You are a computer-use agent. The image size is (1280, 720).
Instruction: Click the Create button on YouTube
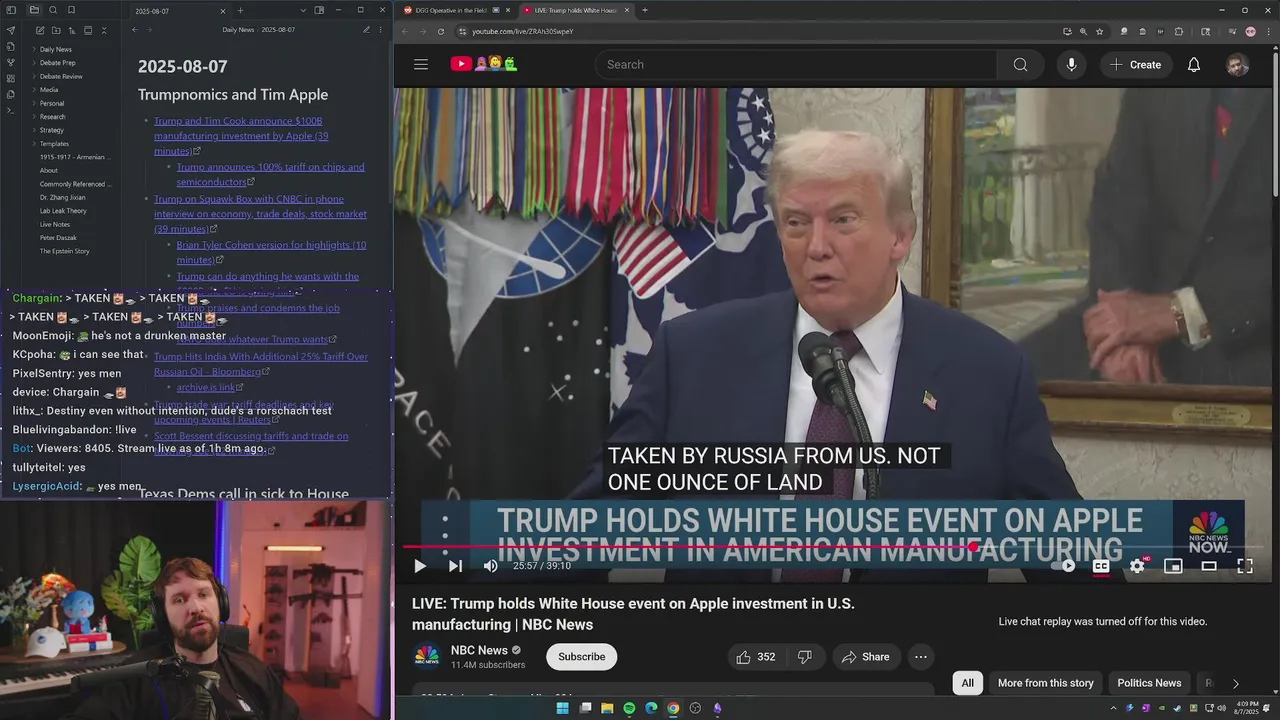tap(1135, 64)
